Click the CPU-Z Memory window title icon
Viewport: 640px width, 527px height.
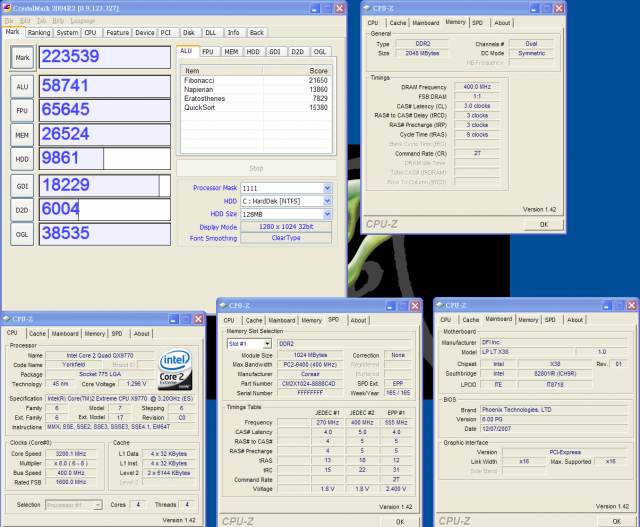click(x=367, y=8)
